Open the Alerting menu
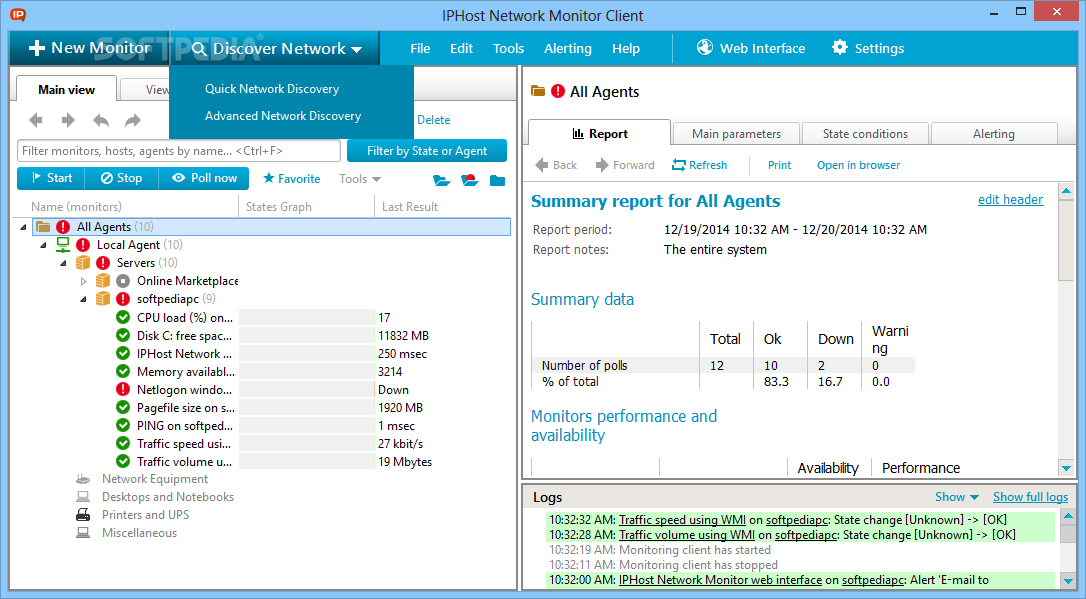The height and width of the screenshot is (599, 1086). tap(568, 48)
